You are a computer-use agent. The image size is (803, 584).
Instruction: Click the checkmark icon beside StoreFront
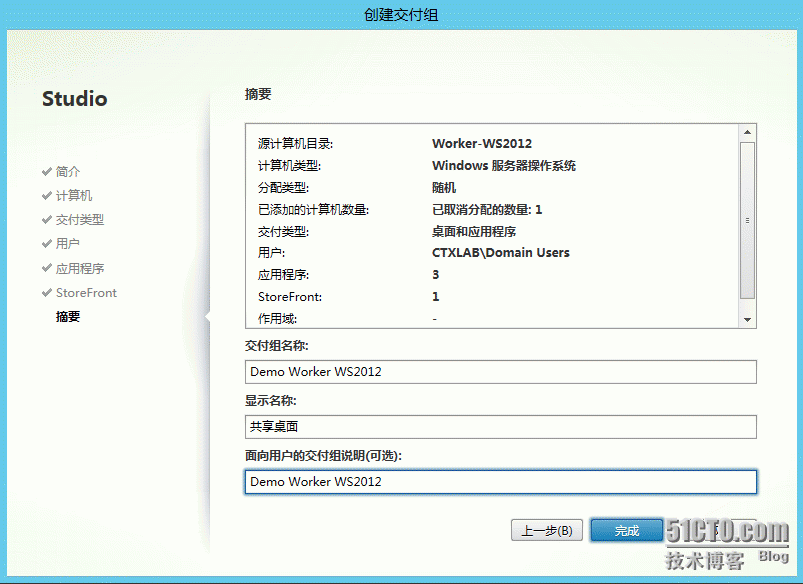click(47, 293)
